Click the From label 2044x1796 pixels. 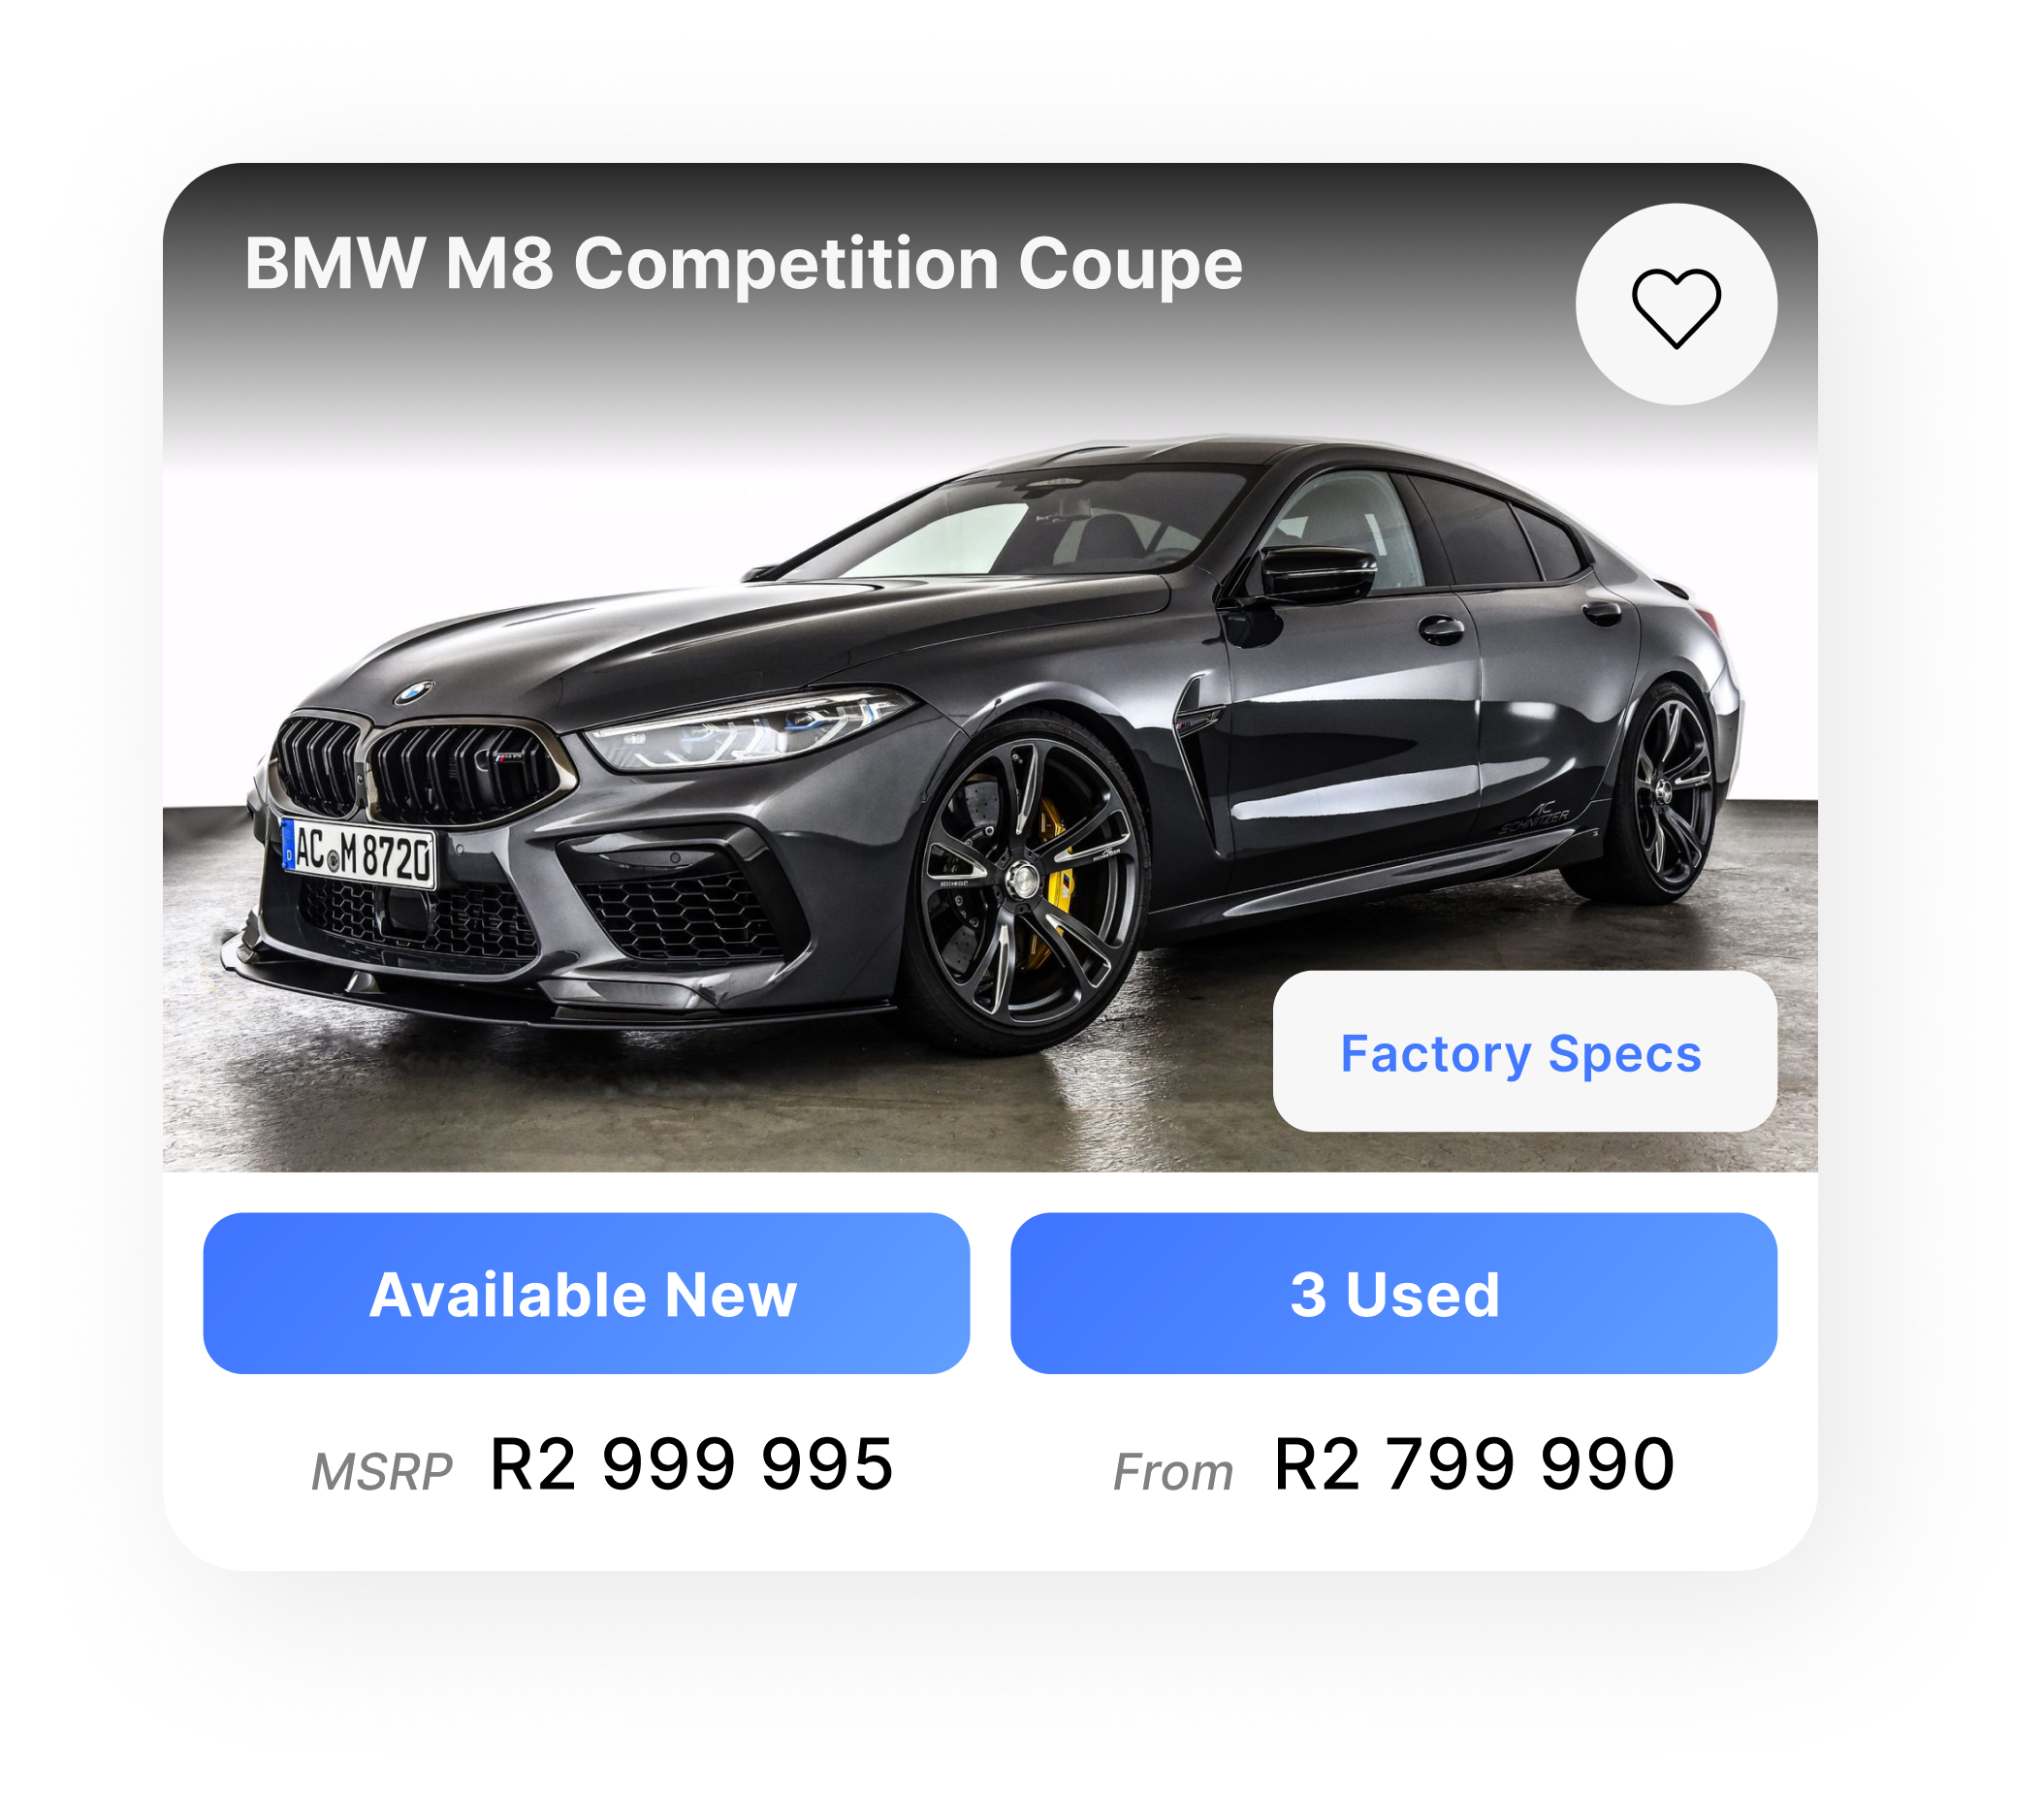pos(1173,1472)
